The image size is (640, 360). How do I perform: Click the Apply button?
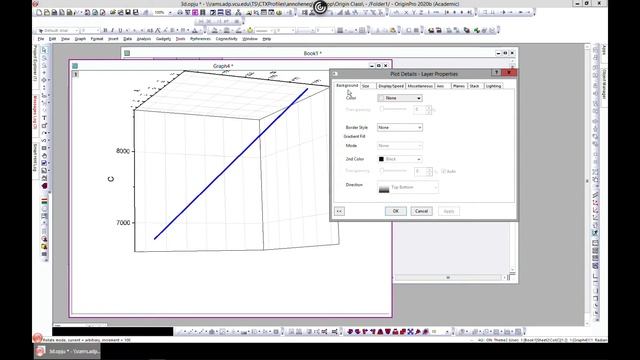[449, 211]
